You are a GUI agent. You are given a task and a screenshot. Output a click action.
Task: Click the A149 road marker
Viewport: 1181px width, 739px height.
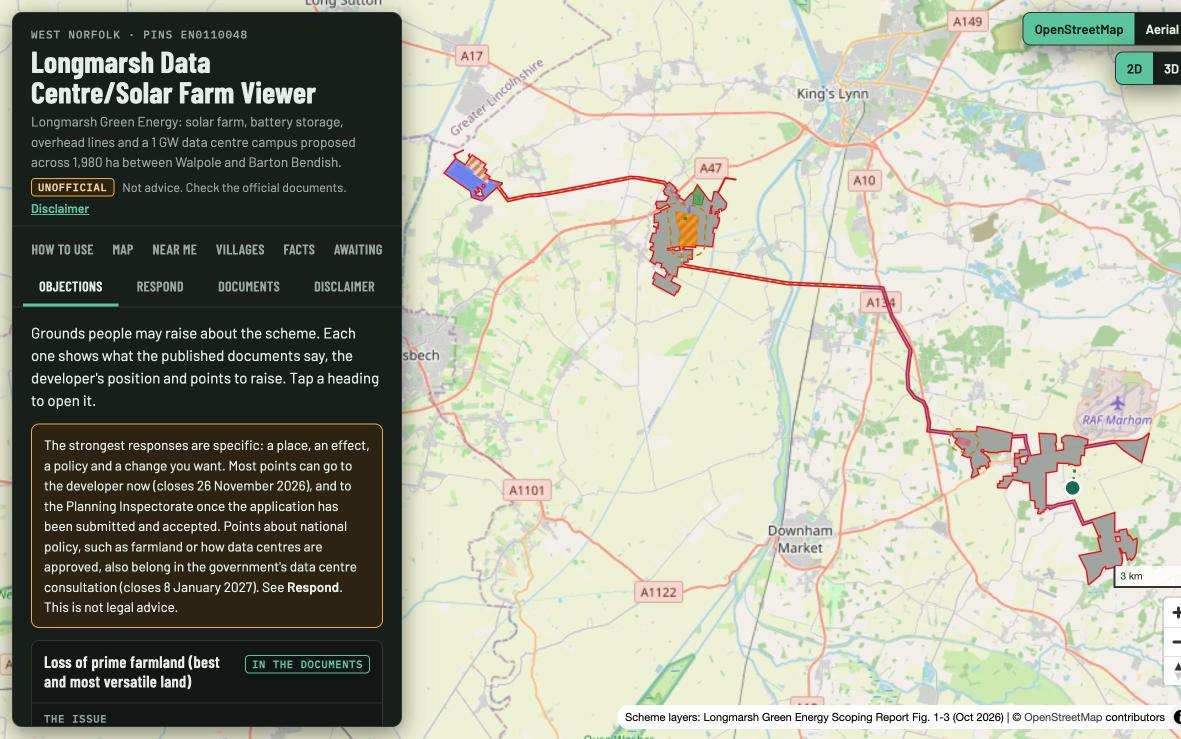tap(967, 21)
